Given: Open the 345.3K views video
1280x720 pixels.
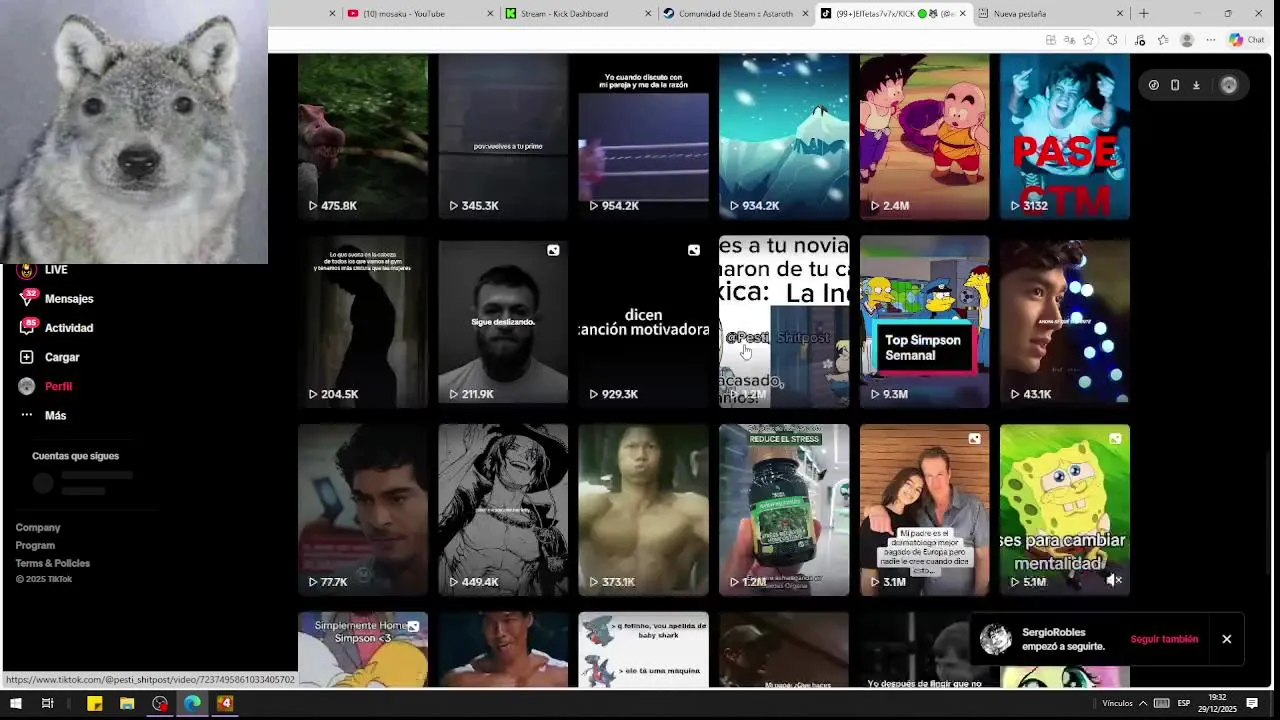Looking at the screenshot, I should 503,137.
